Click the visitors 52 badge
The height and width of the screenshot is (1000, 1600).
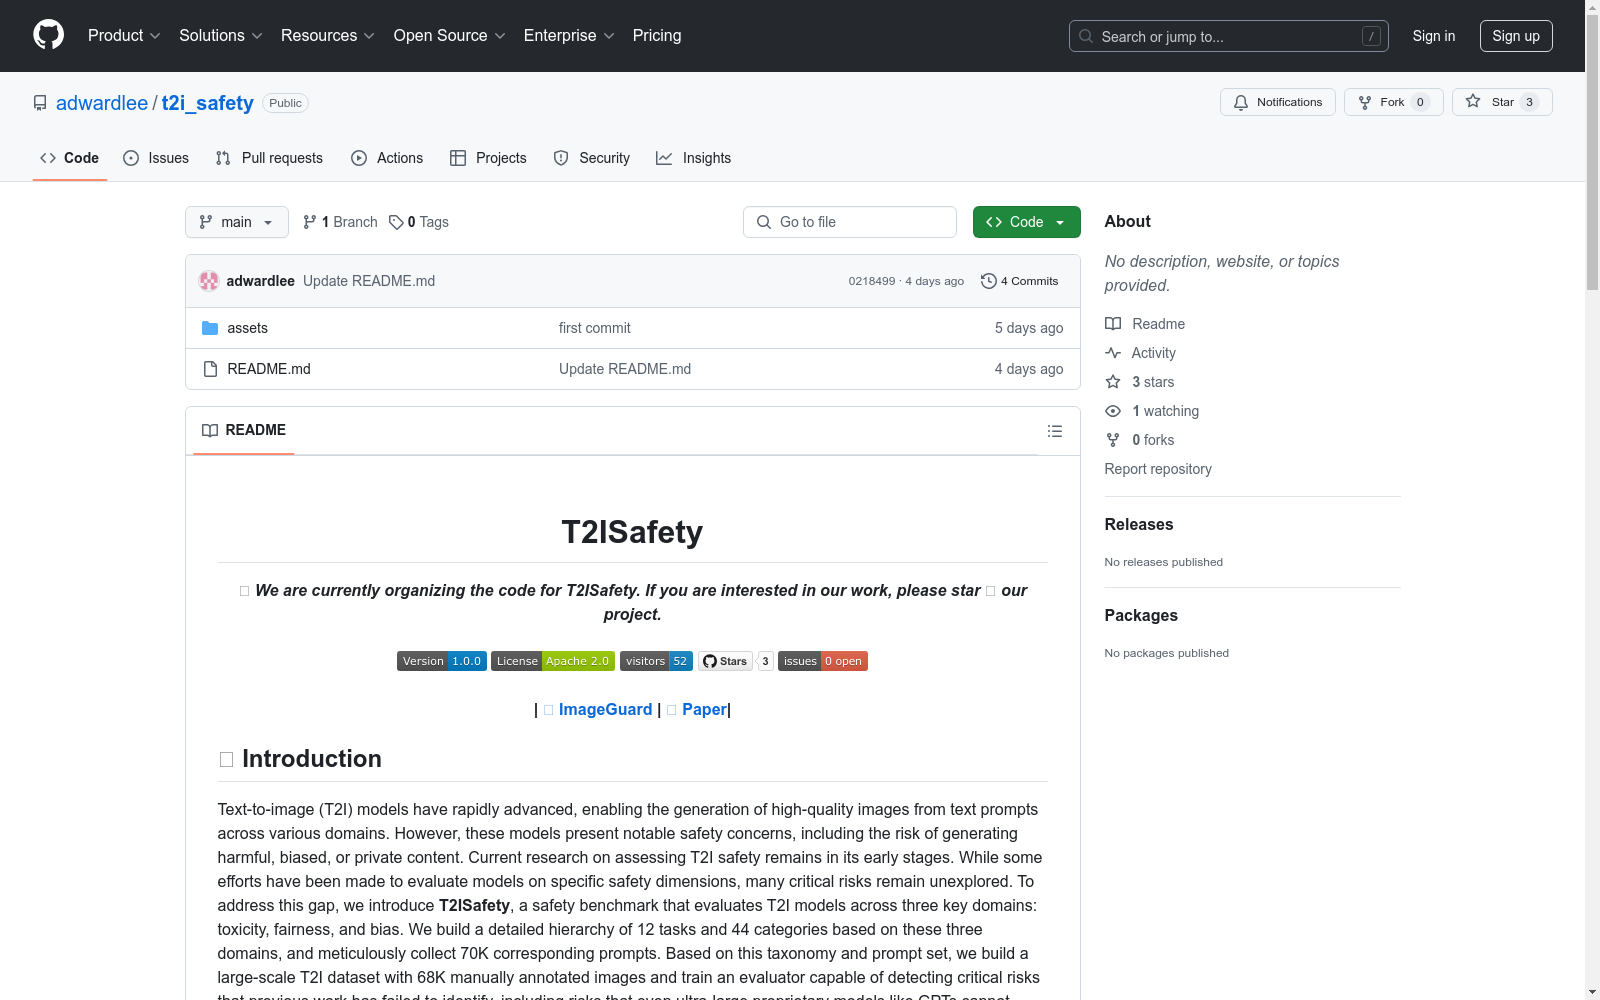656,661
